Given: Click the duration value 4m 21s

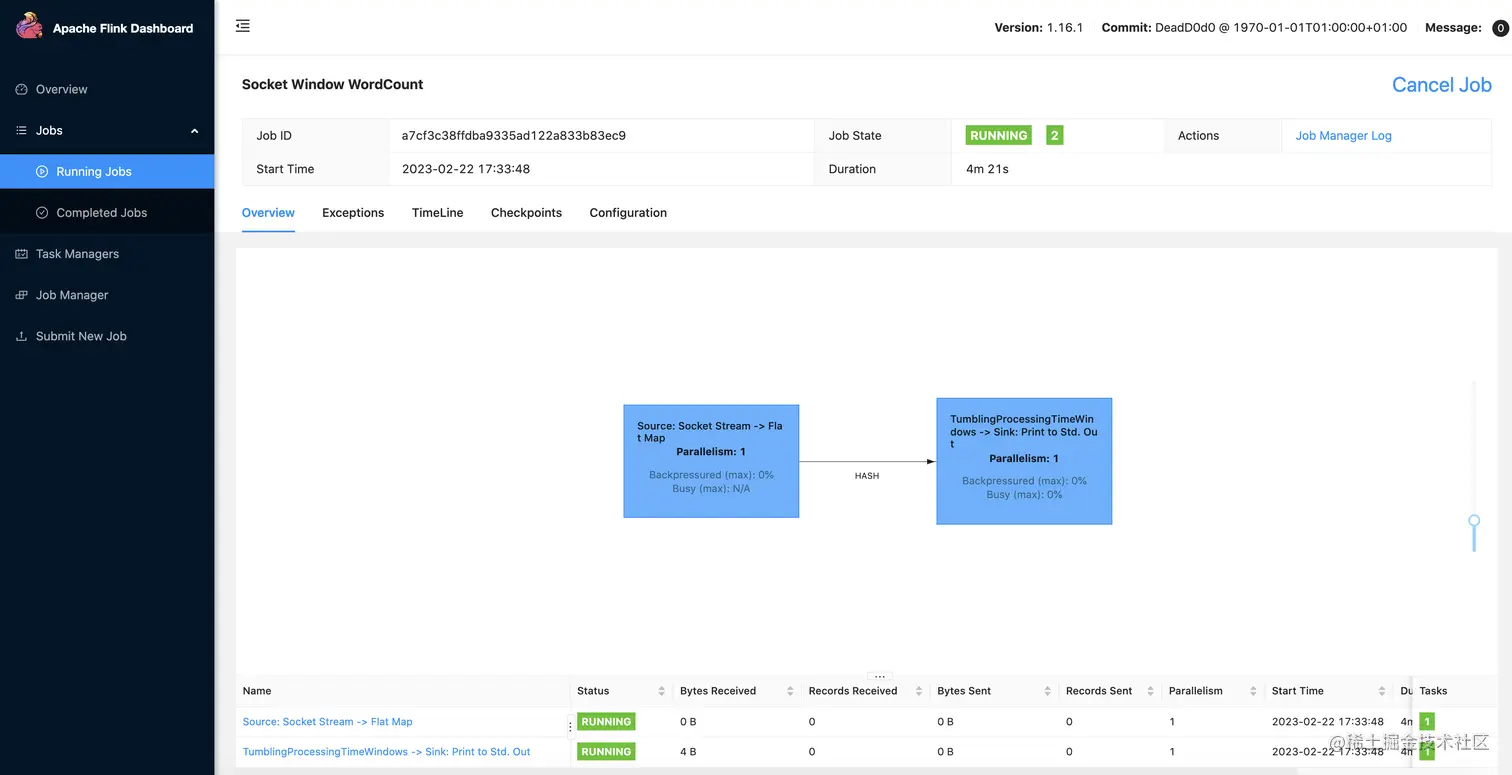Looking at the screenshot, I should (x=987, y=169).
